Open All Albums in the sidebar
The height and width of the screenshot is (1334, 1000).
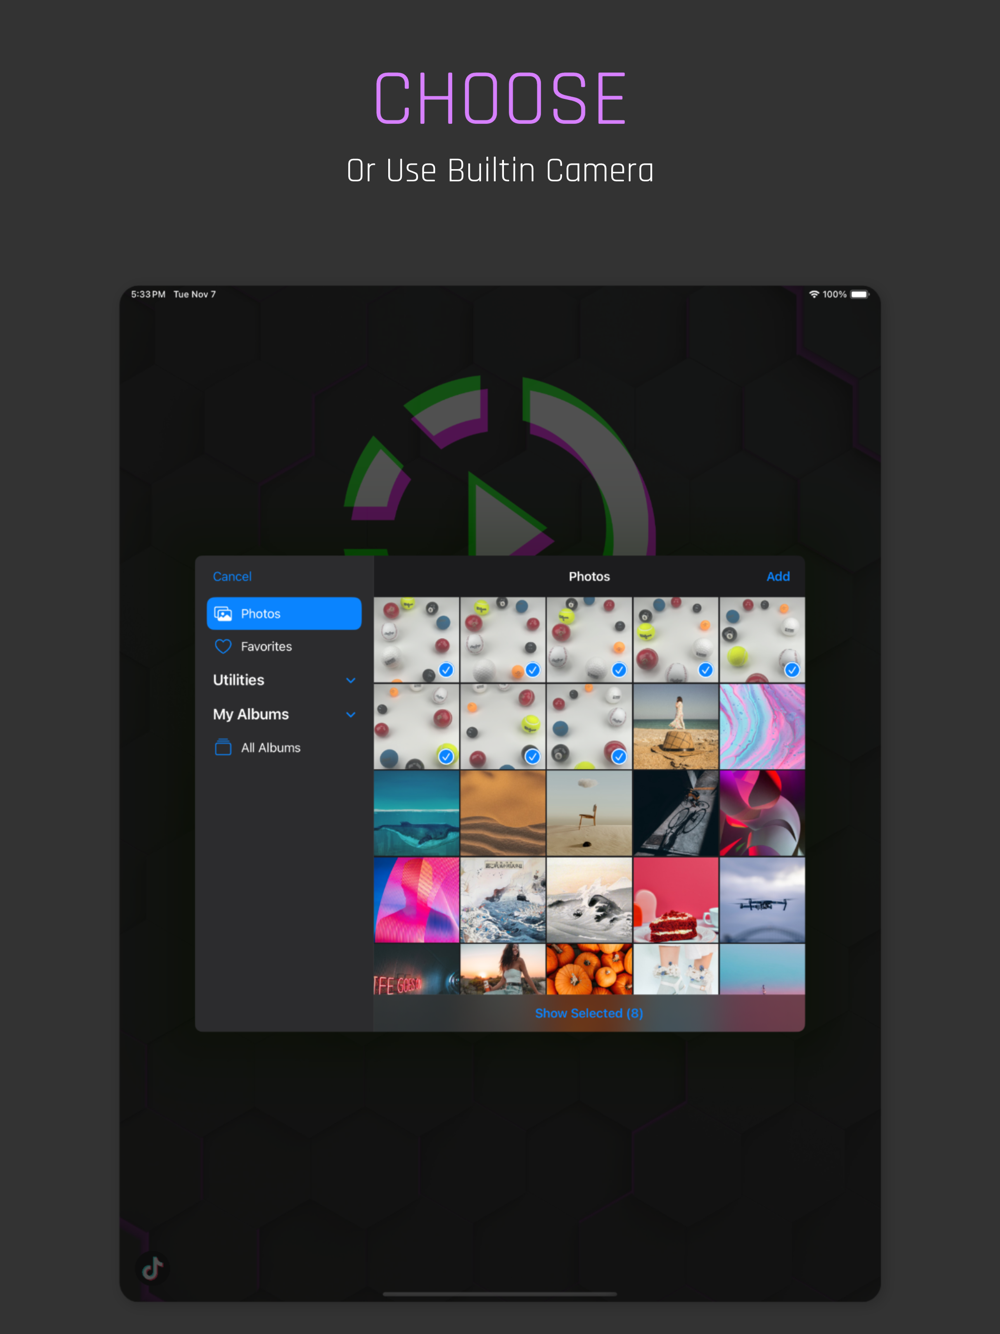284,748
